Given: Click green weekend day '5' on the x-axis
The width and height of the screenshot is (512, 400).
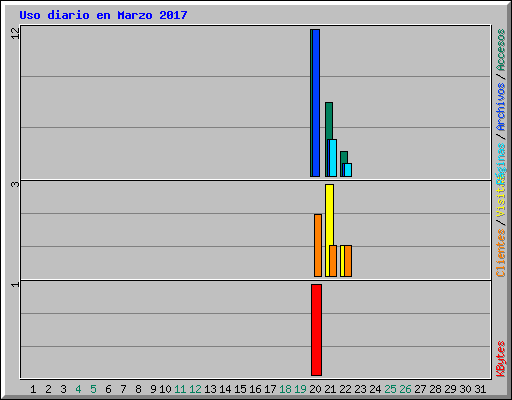Looking at the screenshot, I should pos(93,389).
